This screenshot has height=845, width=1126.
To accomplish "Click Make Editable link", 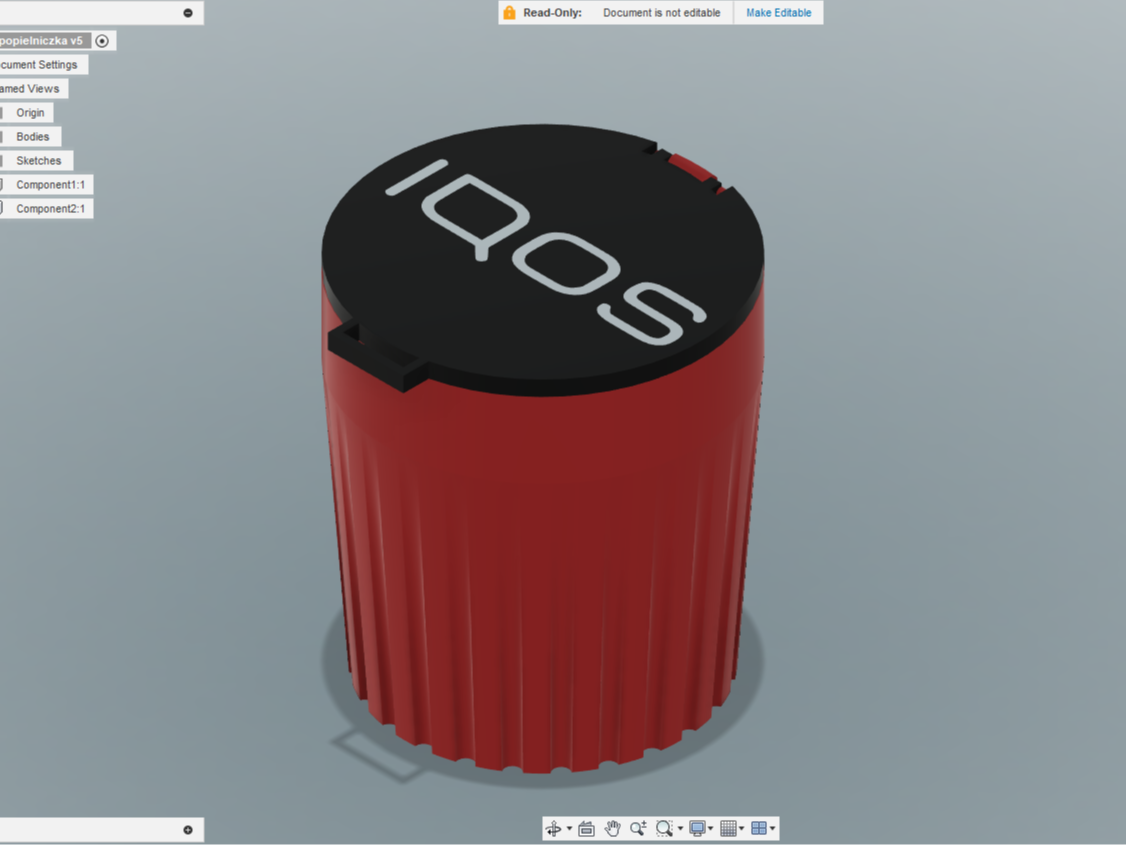I will [x=778, y=13].
